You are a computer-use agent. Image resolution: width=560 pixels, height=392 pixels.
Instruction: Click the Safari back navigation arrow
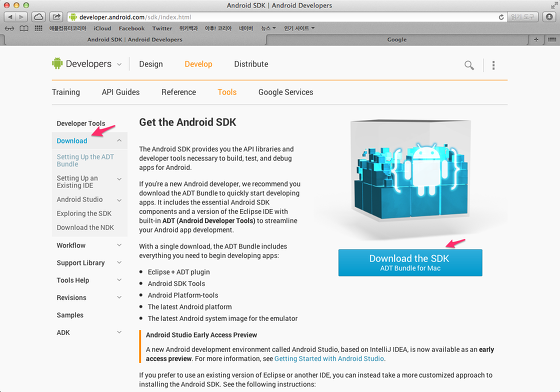(x=10, y=17)
